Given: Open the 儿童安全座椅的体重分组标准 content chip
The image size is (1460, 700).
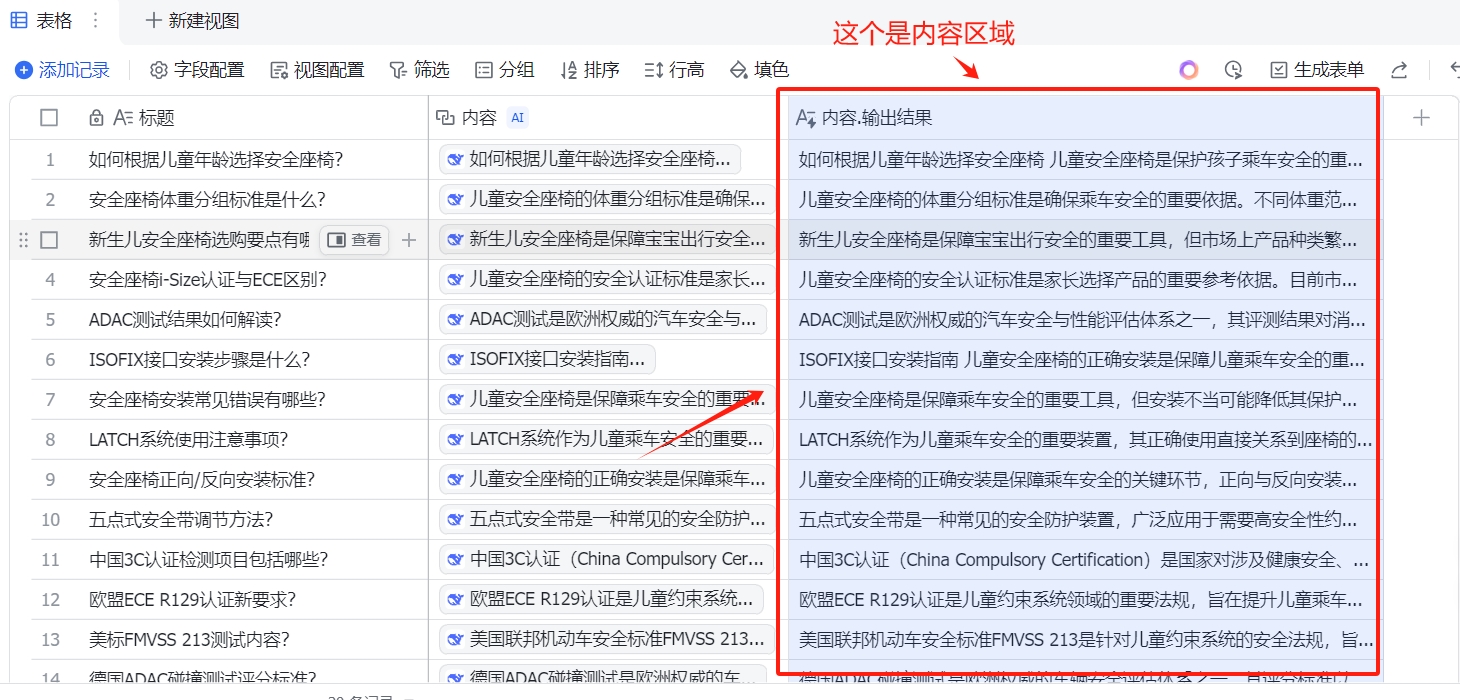Looking at the screenshot, I should [607, 199].
